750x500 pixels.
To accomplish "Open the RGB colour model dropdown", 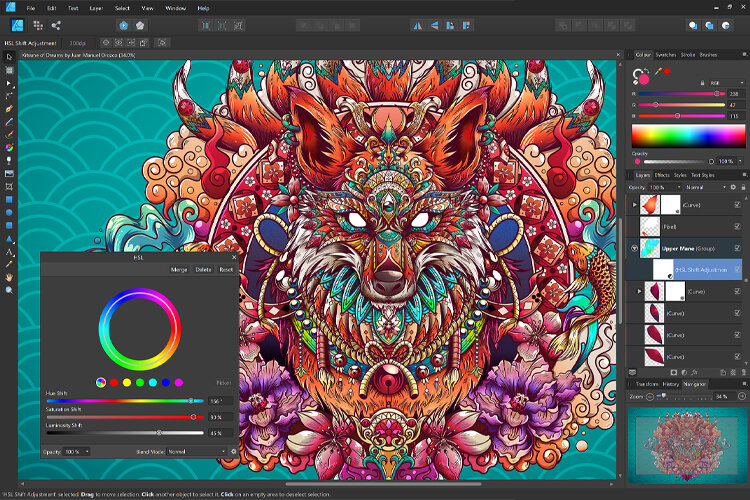I will 727,83.
